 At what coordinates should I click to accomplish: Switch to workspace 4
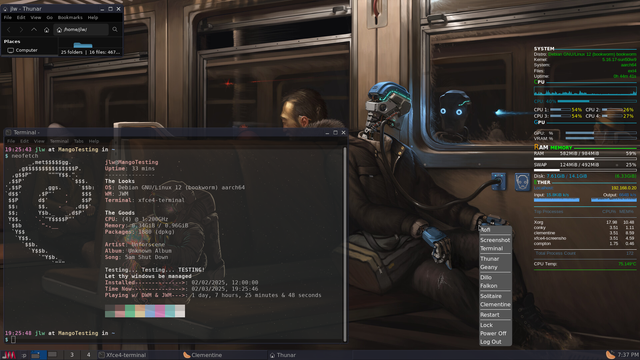[x=88, y=355]
